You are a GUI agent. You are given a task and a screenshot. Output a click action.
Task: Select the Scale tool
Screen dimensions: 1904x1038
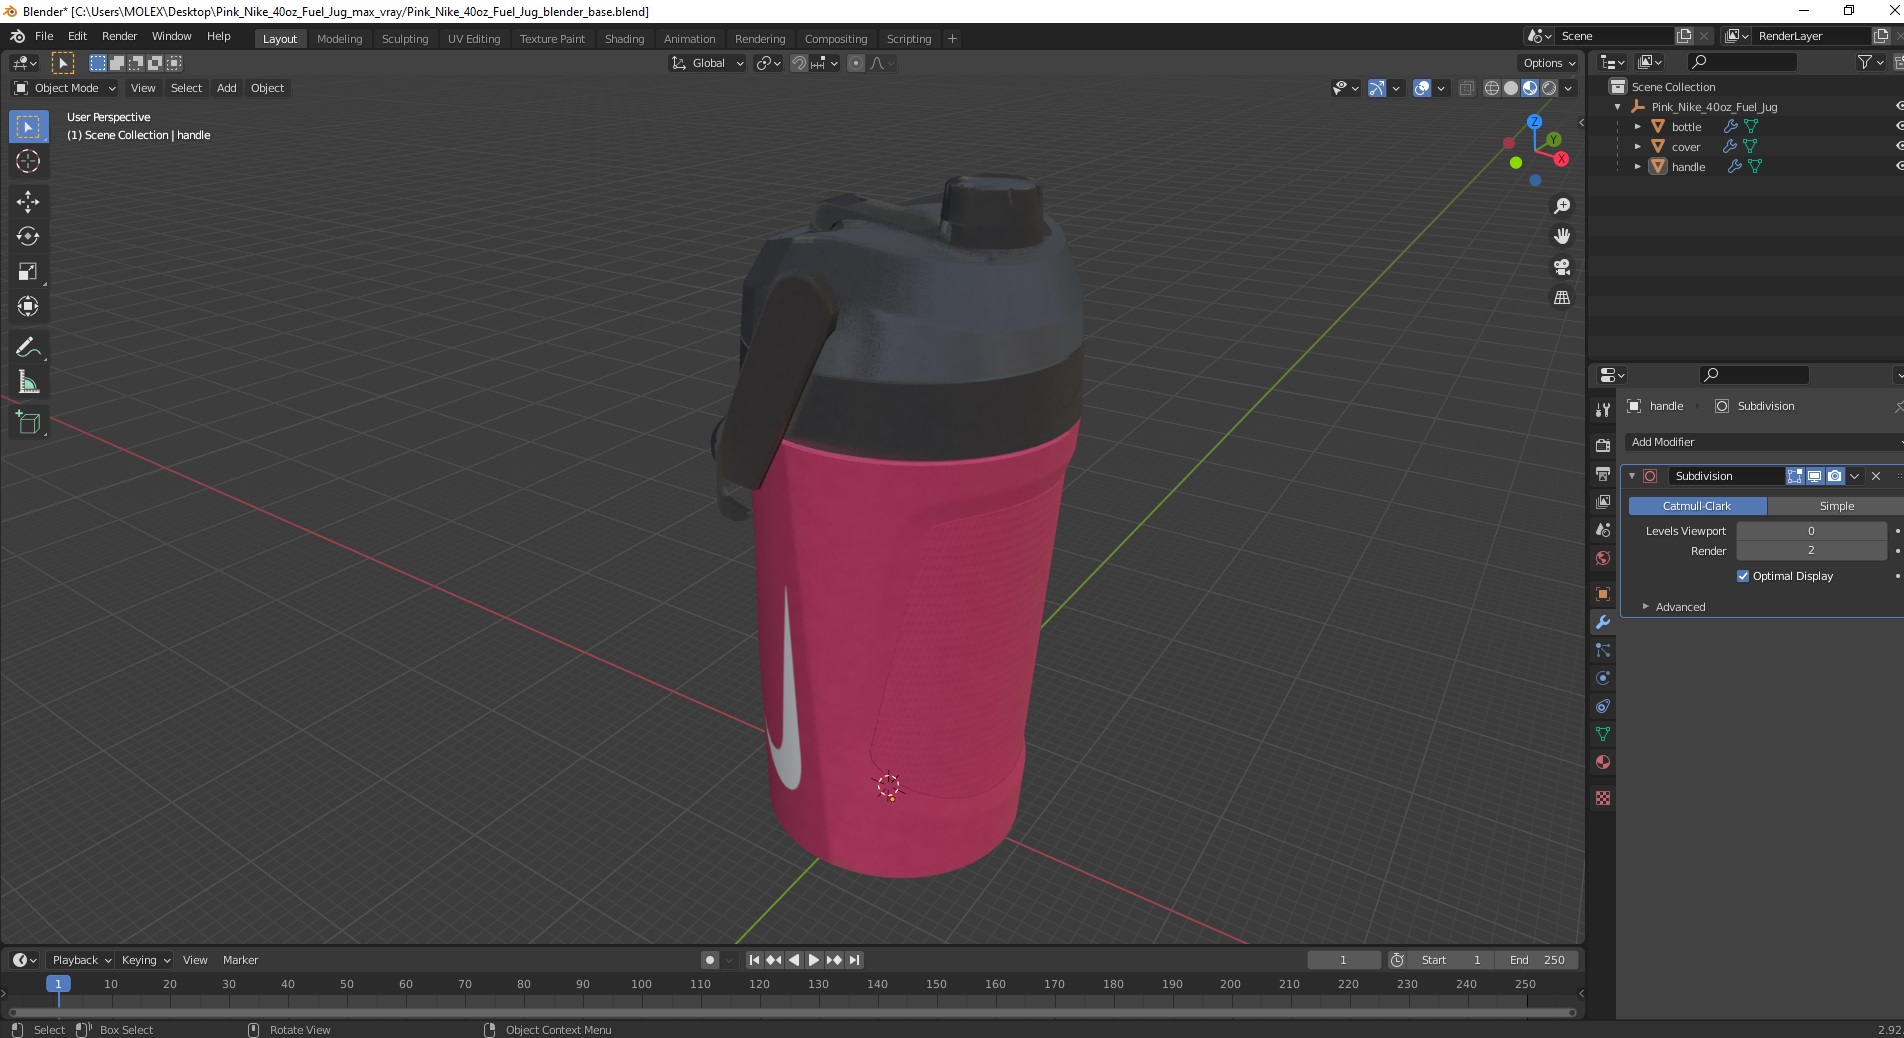pyautogui.click(x=28, y=271)
